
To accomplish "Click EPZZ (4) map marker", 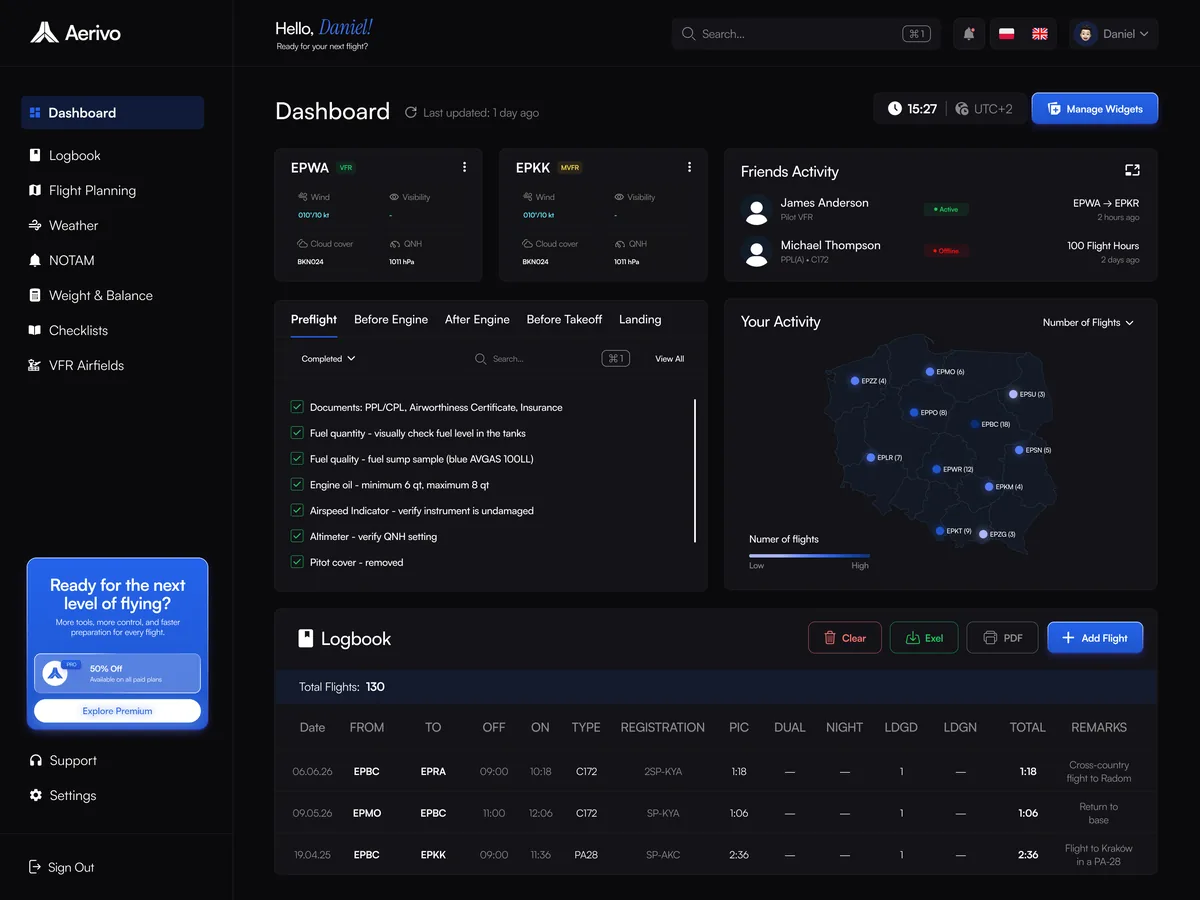I will point(855,381).
